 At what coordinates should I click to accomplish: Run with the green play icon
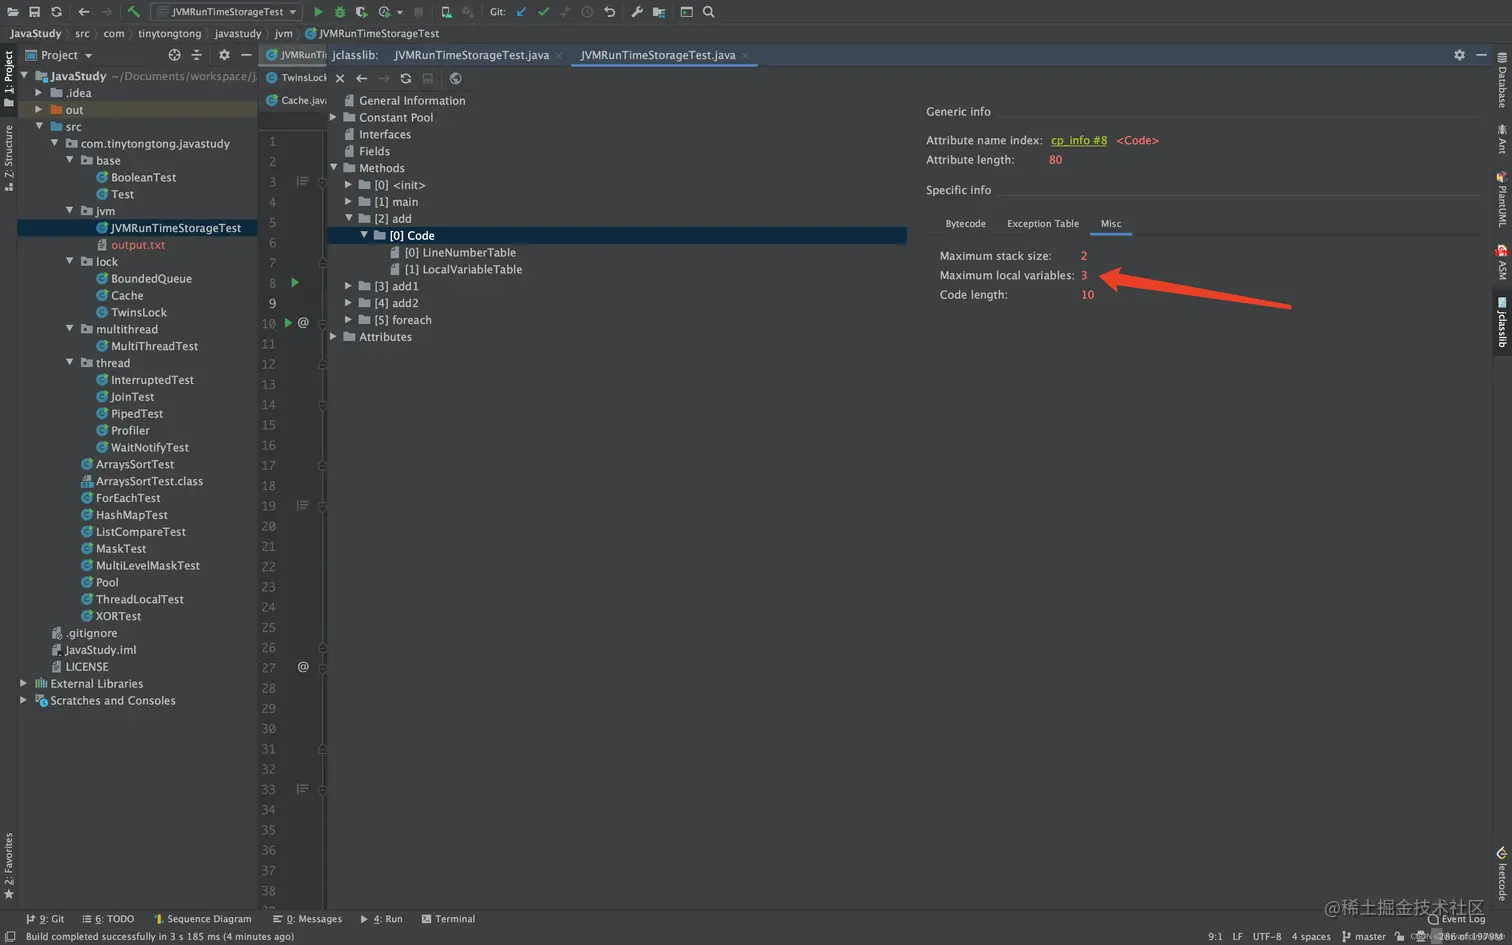[318, 12]
